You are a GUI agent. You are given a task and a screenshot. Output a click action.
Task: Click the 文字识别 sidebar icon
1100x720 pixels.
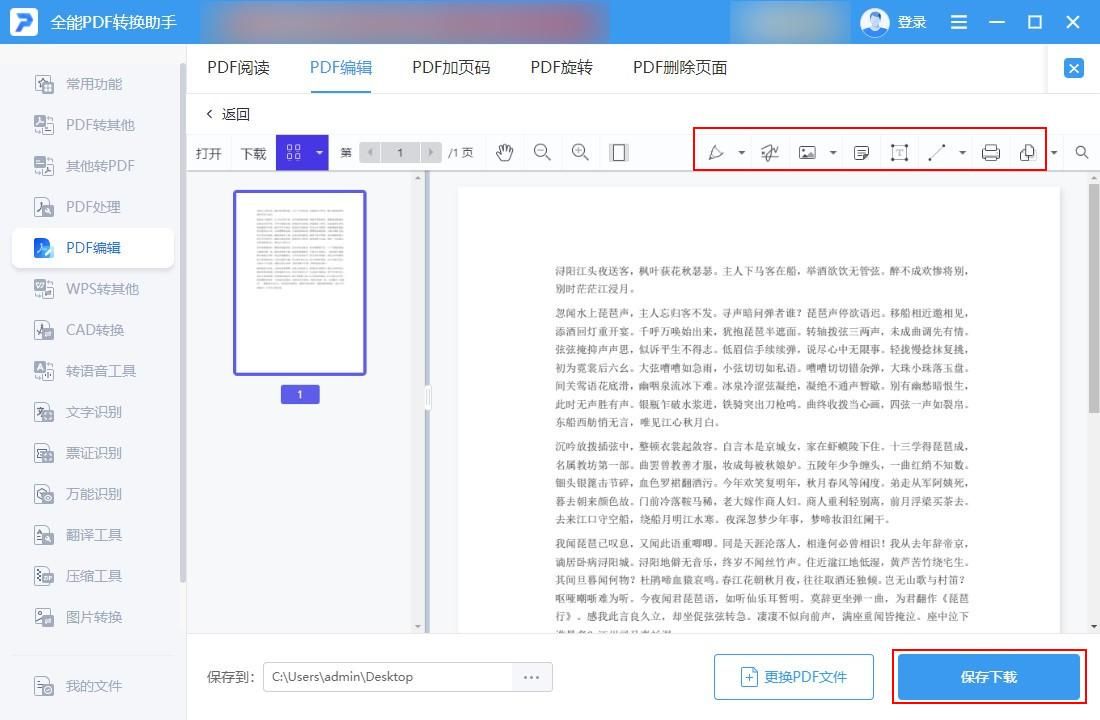(43, 412)
